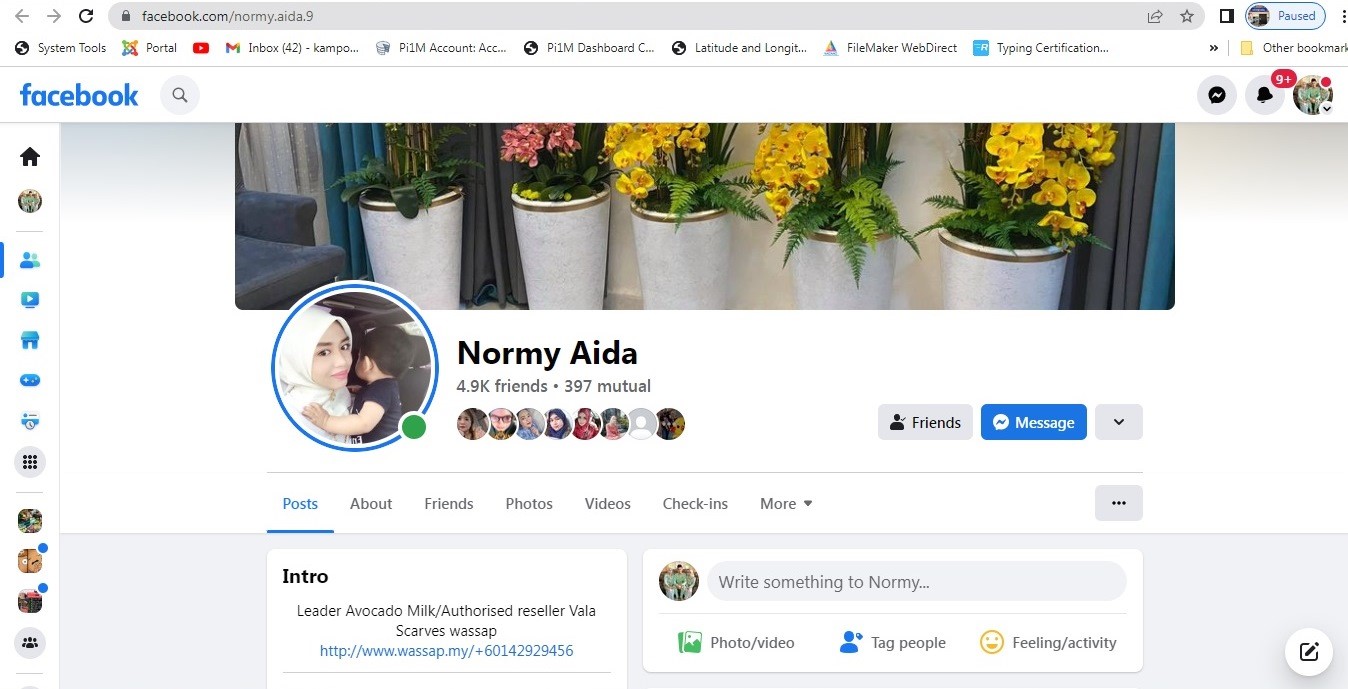This screenshot has height=689, width=1348.
Task: Open Gaming icon in left sidebar
Action: click(x=30, y=381)
